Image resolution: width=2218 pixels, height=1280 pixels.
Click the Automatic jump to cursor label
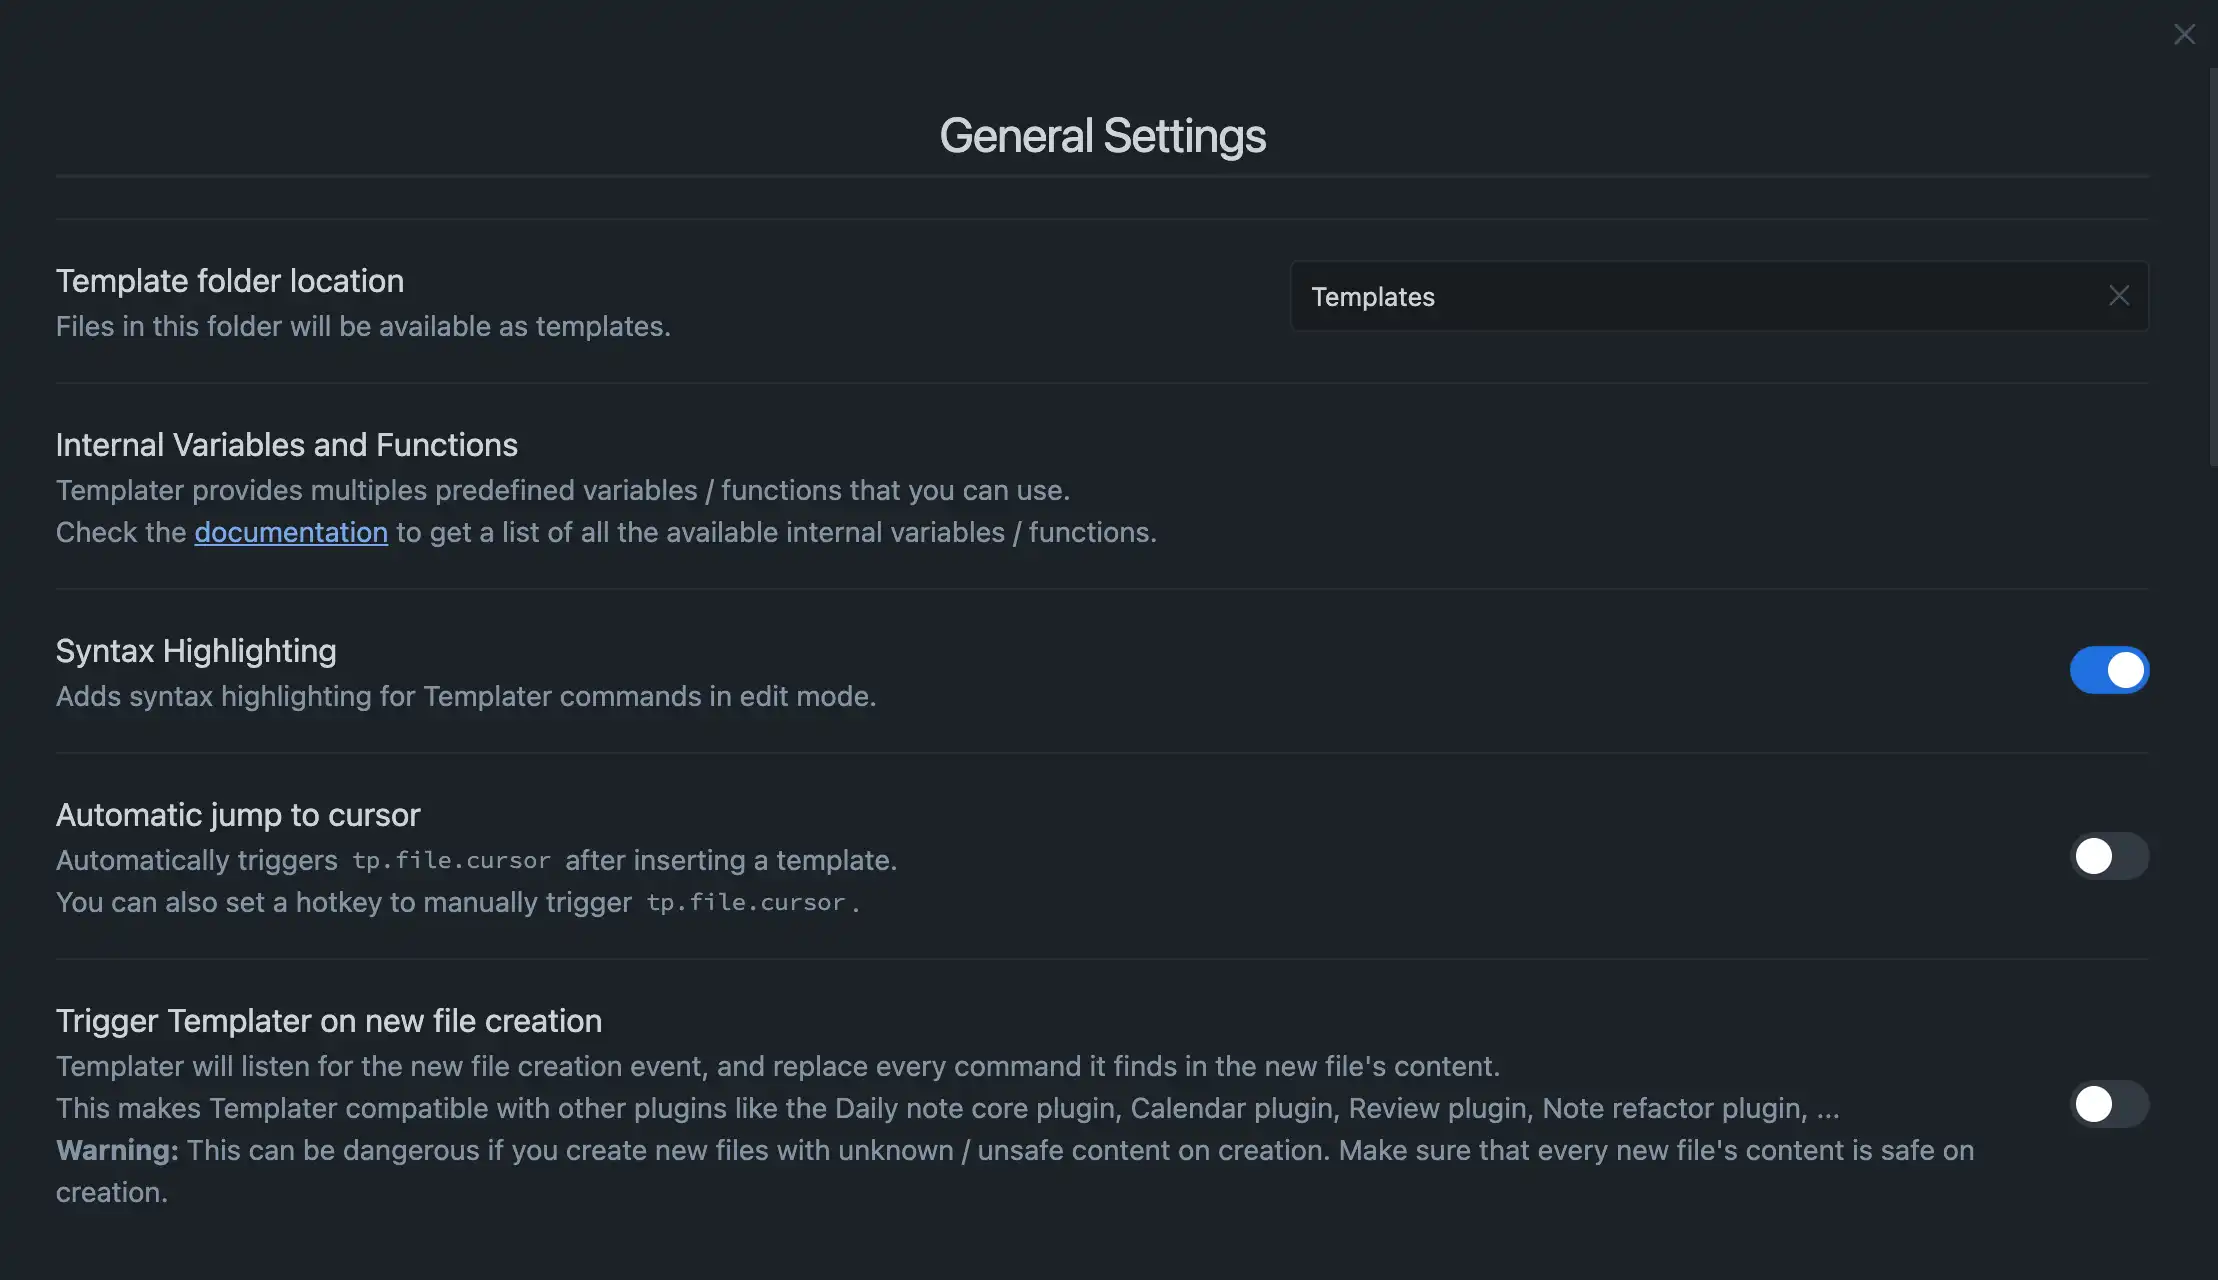pos(238,815)
